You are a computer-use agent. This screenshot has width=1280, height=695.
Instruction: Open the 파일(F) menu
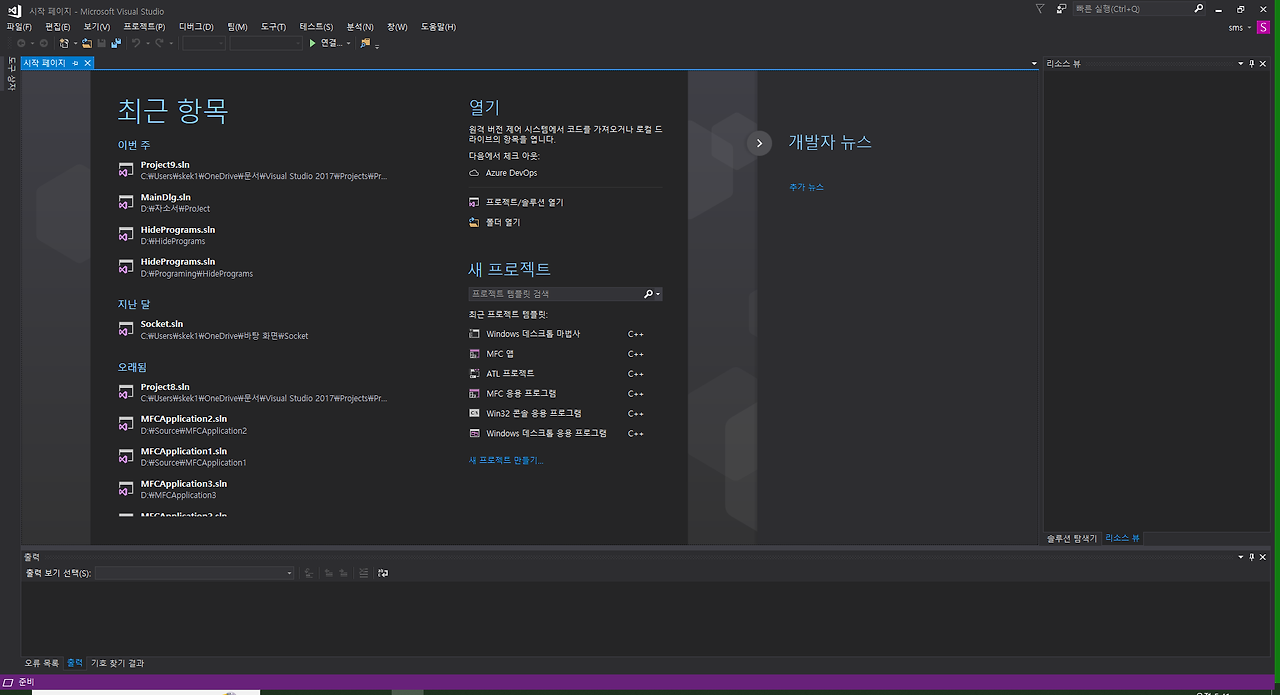[19, 27]
